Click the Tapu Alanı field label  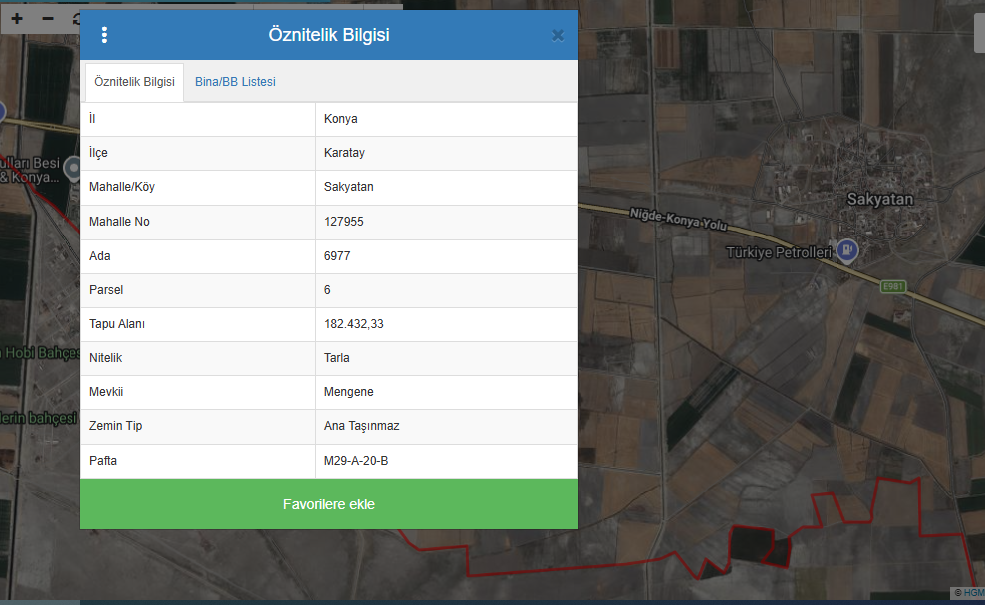(x=117, y=324)
